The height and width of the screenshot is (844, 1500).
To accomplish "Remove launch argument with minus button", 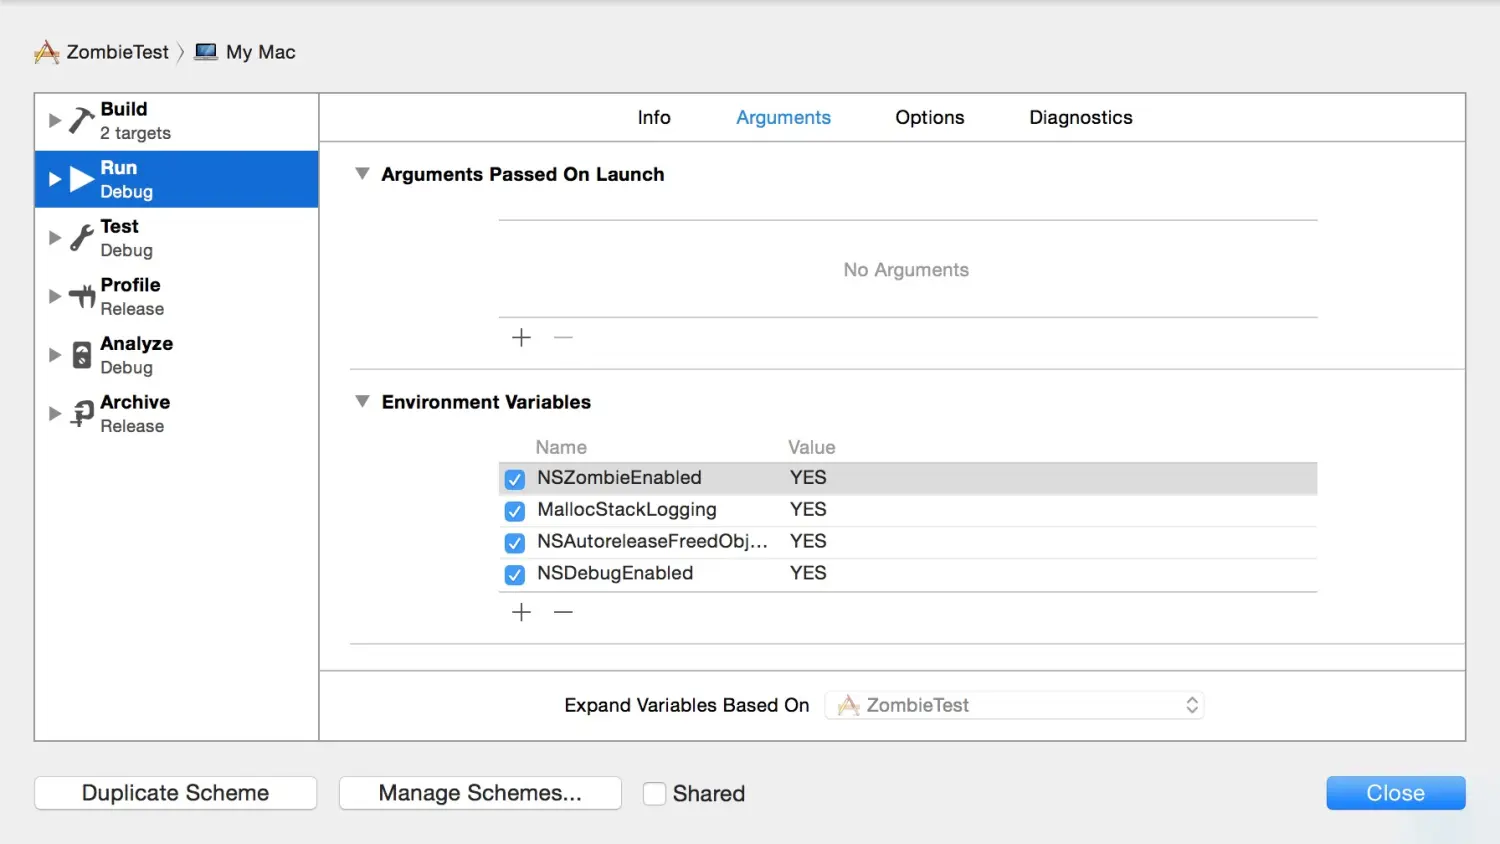I will click(x=563, y=338).
